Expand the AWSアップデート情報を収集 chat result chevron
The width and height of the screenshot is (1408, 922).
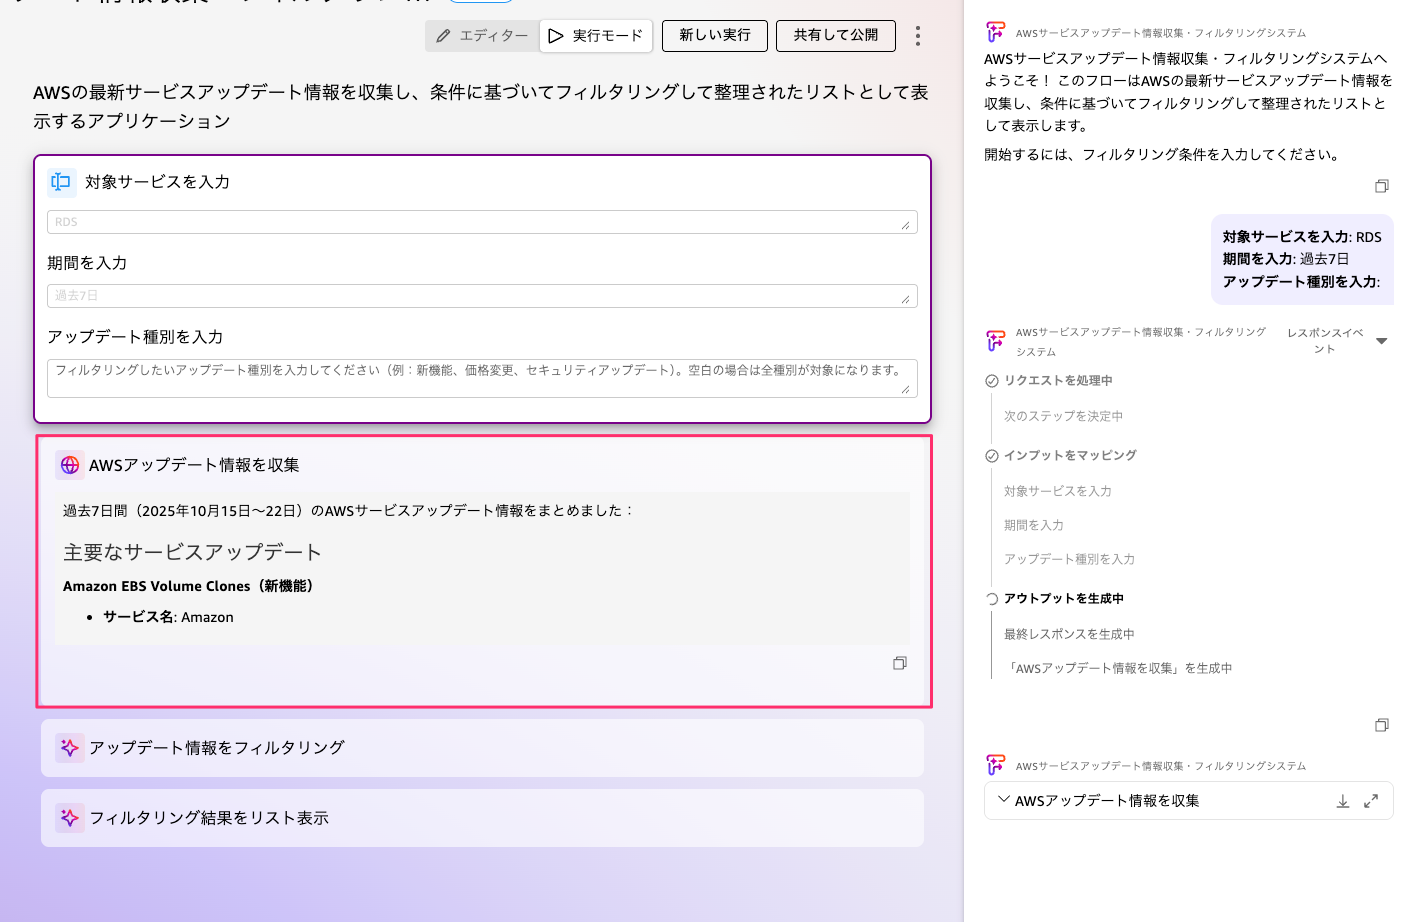click(x=1003, y=800)
